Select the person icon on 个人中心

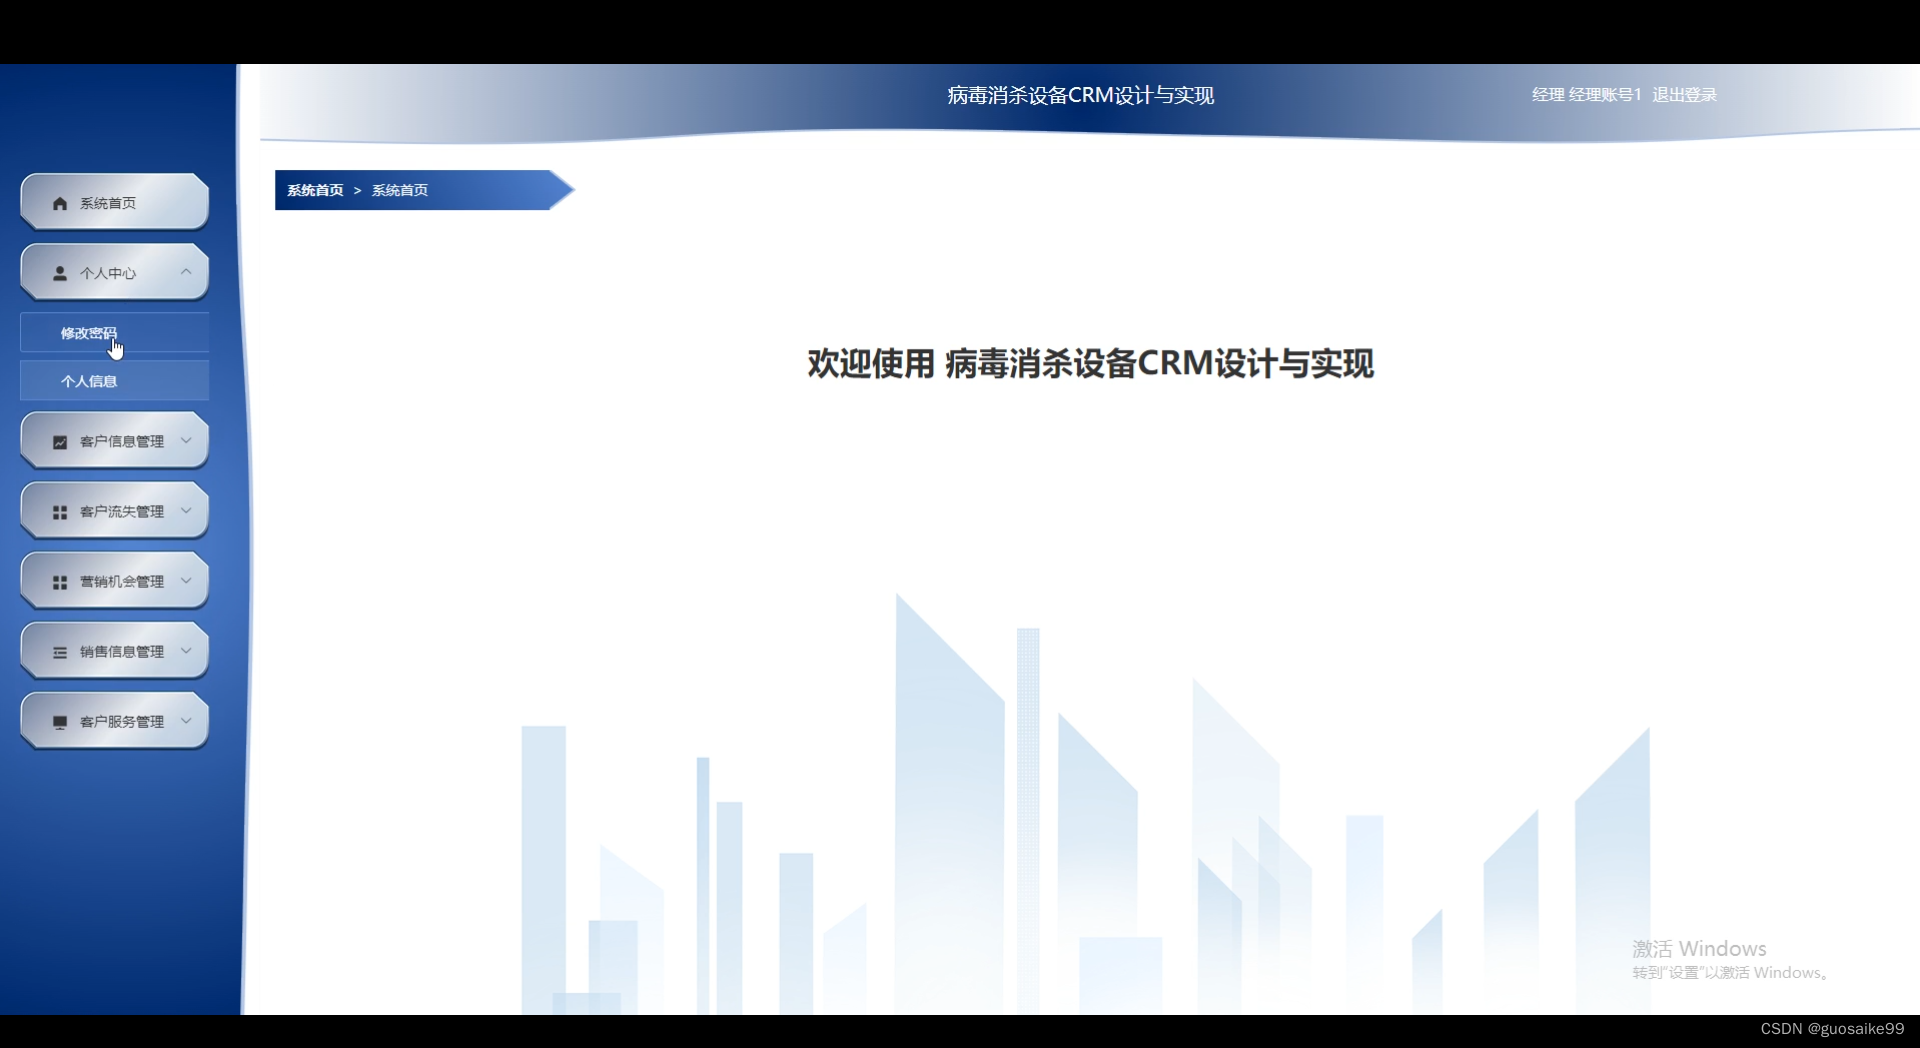point(58,272)
